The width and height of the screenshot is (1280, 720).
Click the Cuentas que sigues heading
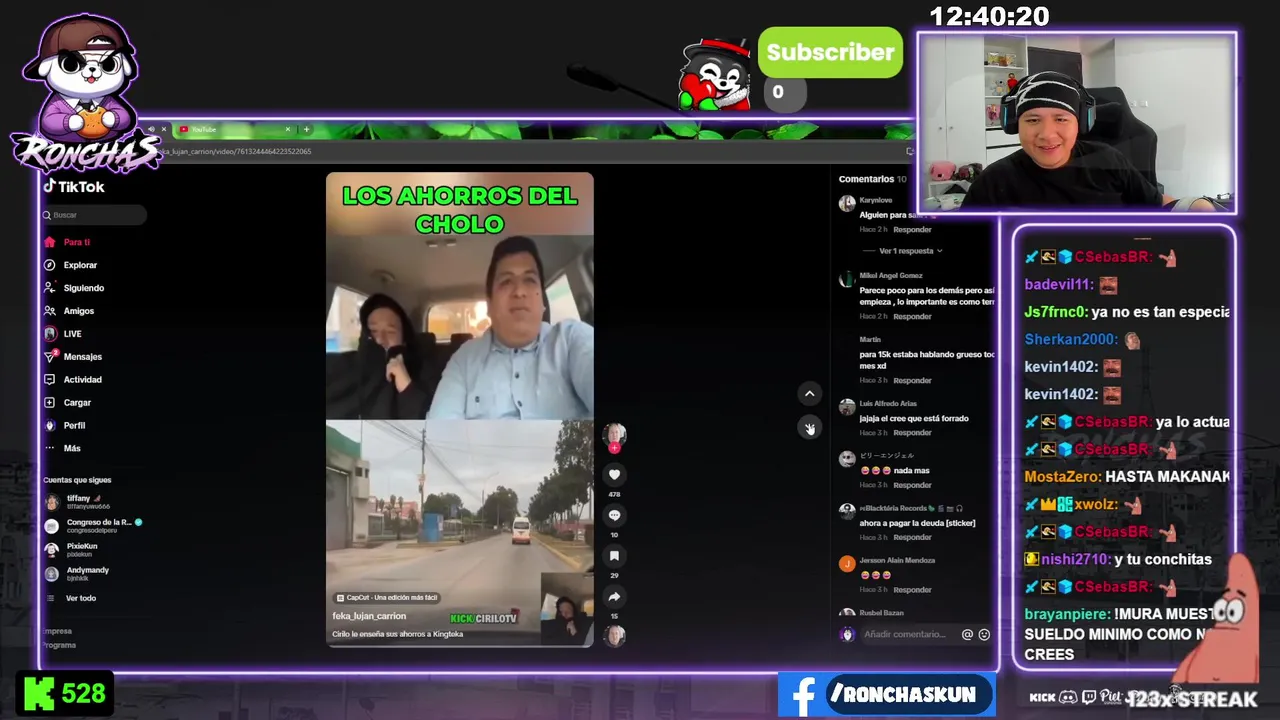click(x=77, y=480)
